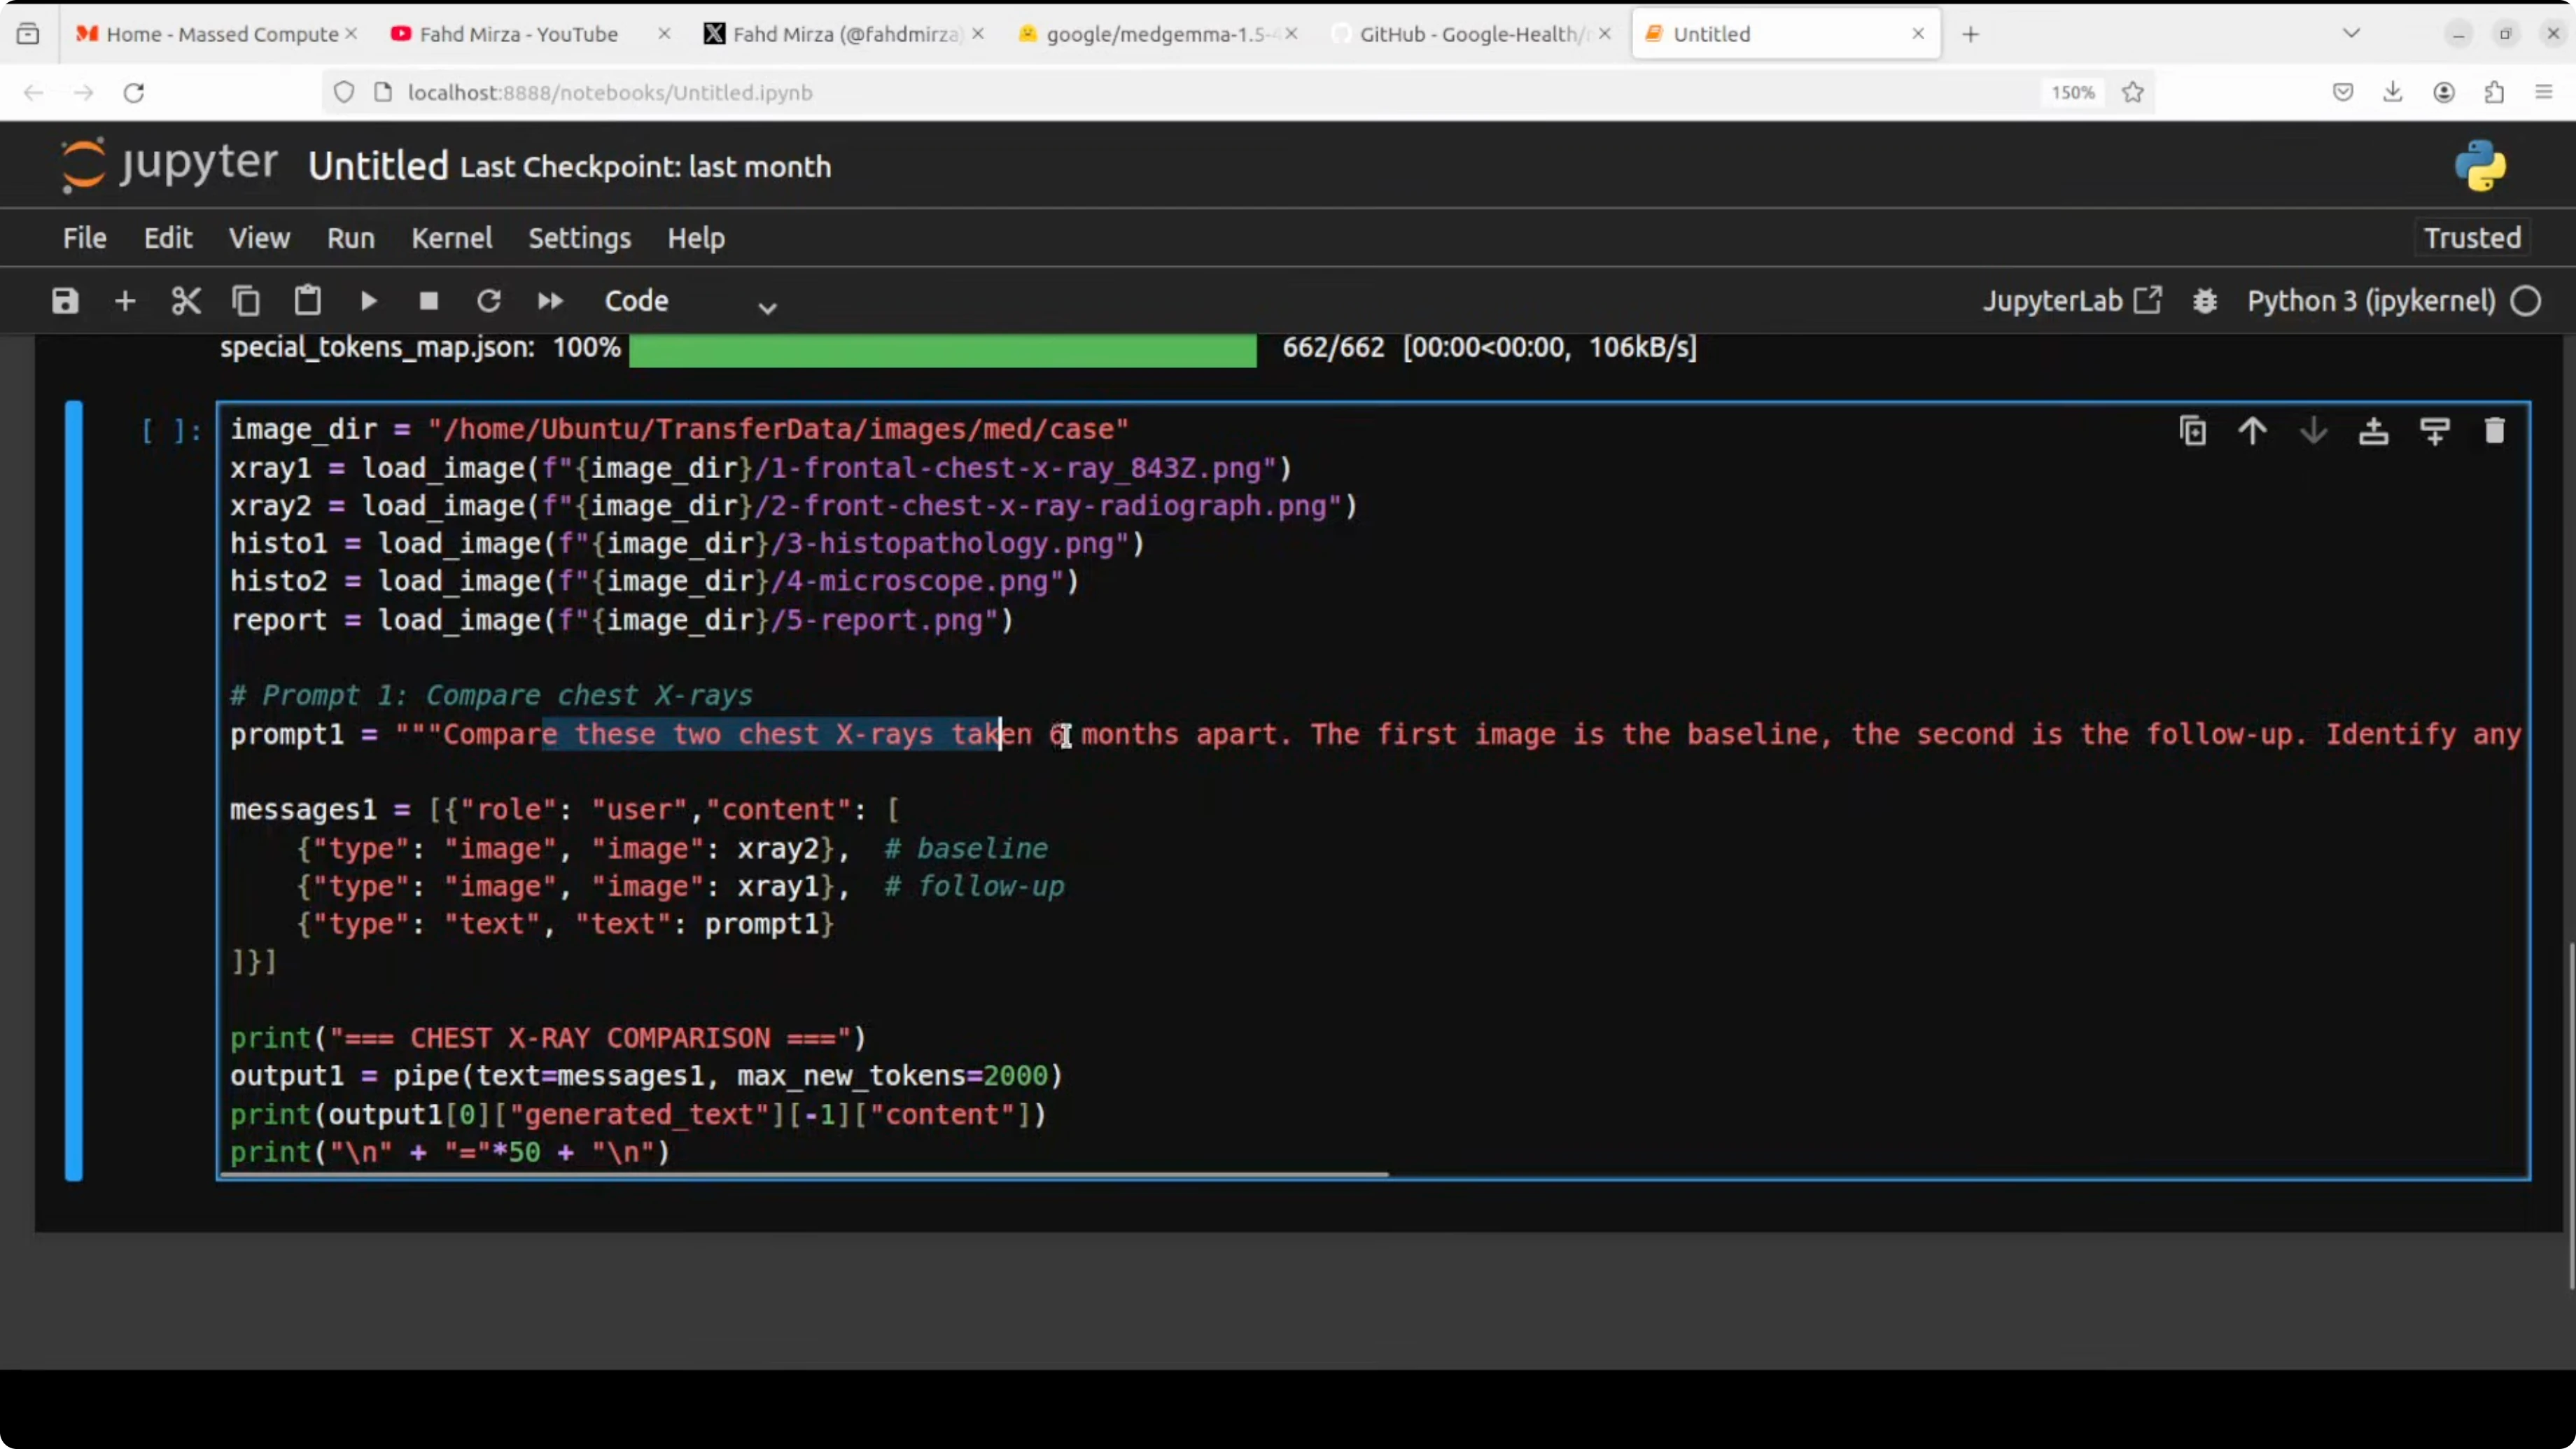Move the cell up with arrow icon
Screen dimensions: 2576x1449
(2253, 431)
